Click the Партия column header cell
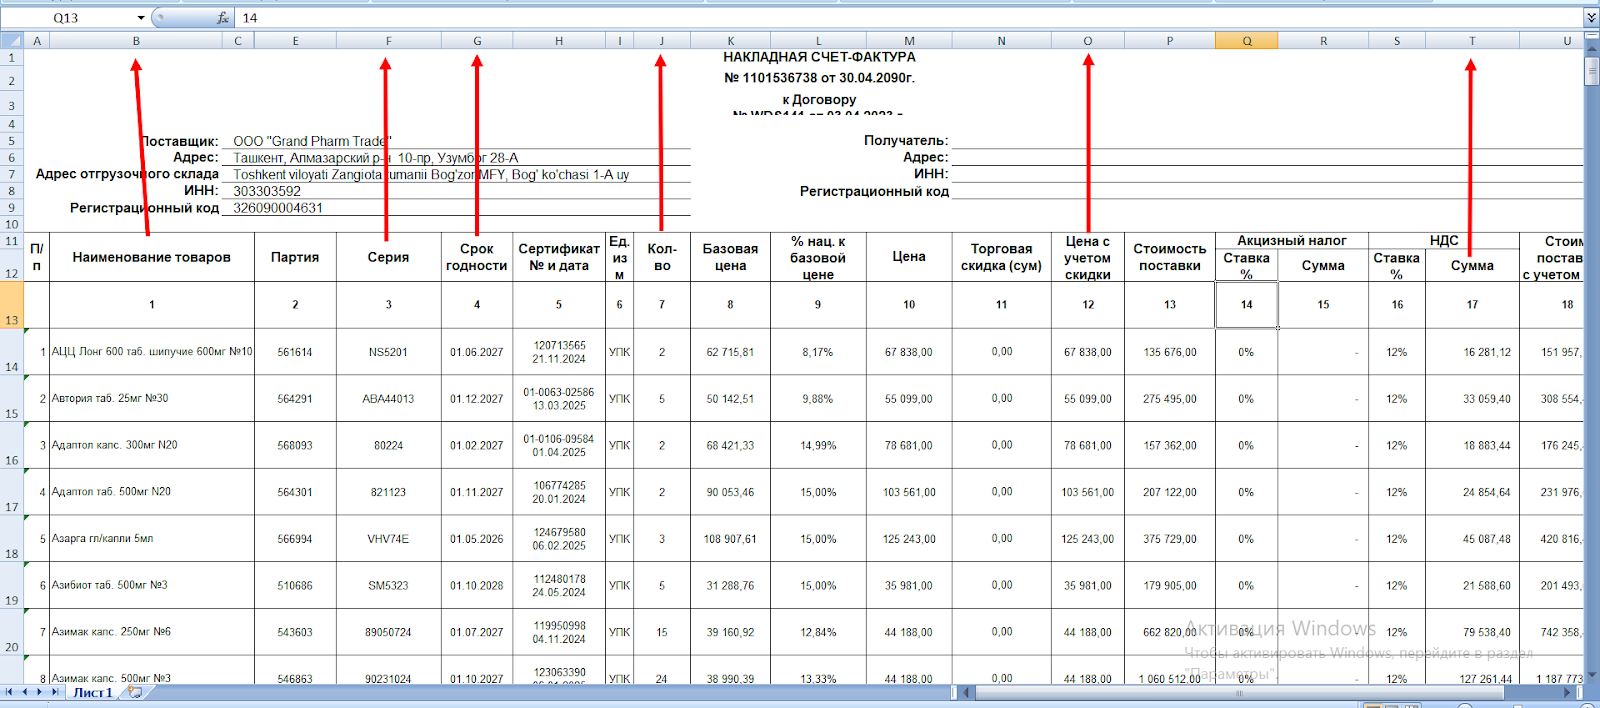This screenshot has width=1600, height=708. [x=295, y=257]
